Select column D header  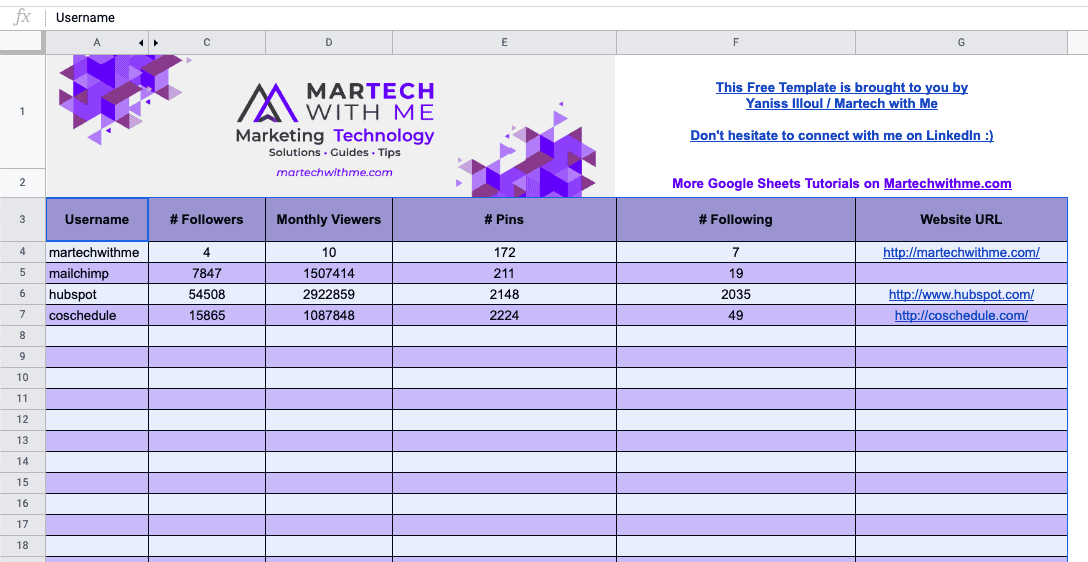329,43
